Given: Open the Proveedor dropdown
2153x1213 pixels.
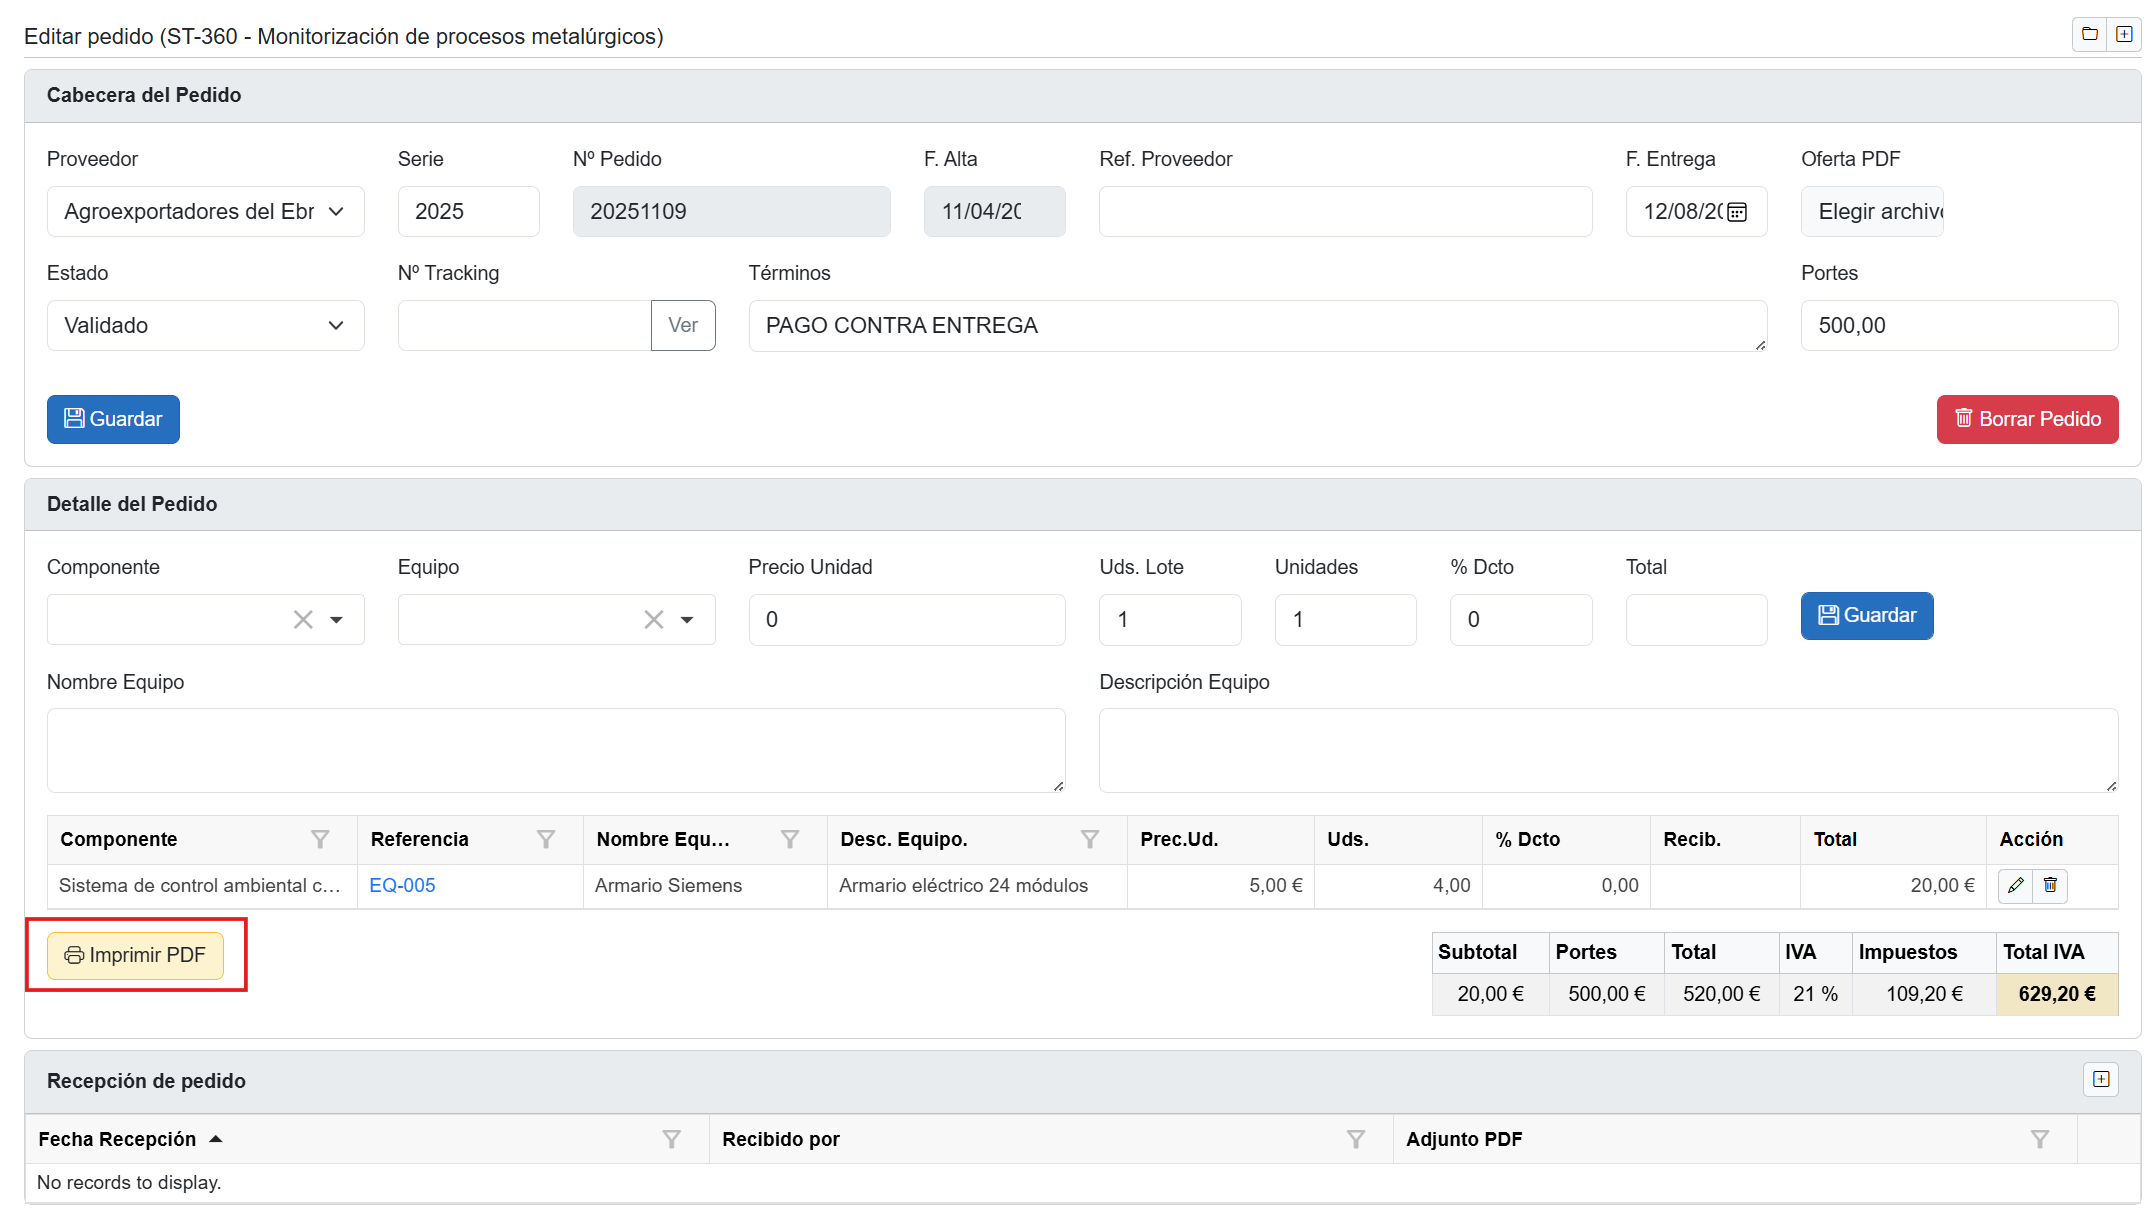Looking at the screenshot, I should pos(205,212).
